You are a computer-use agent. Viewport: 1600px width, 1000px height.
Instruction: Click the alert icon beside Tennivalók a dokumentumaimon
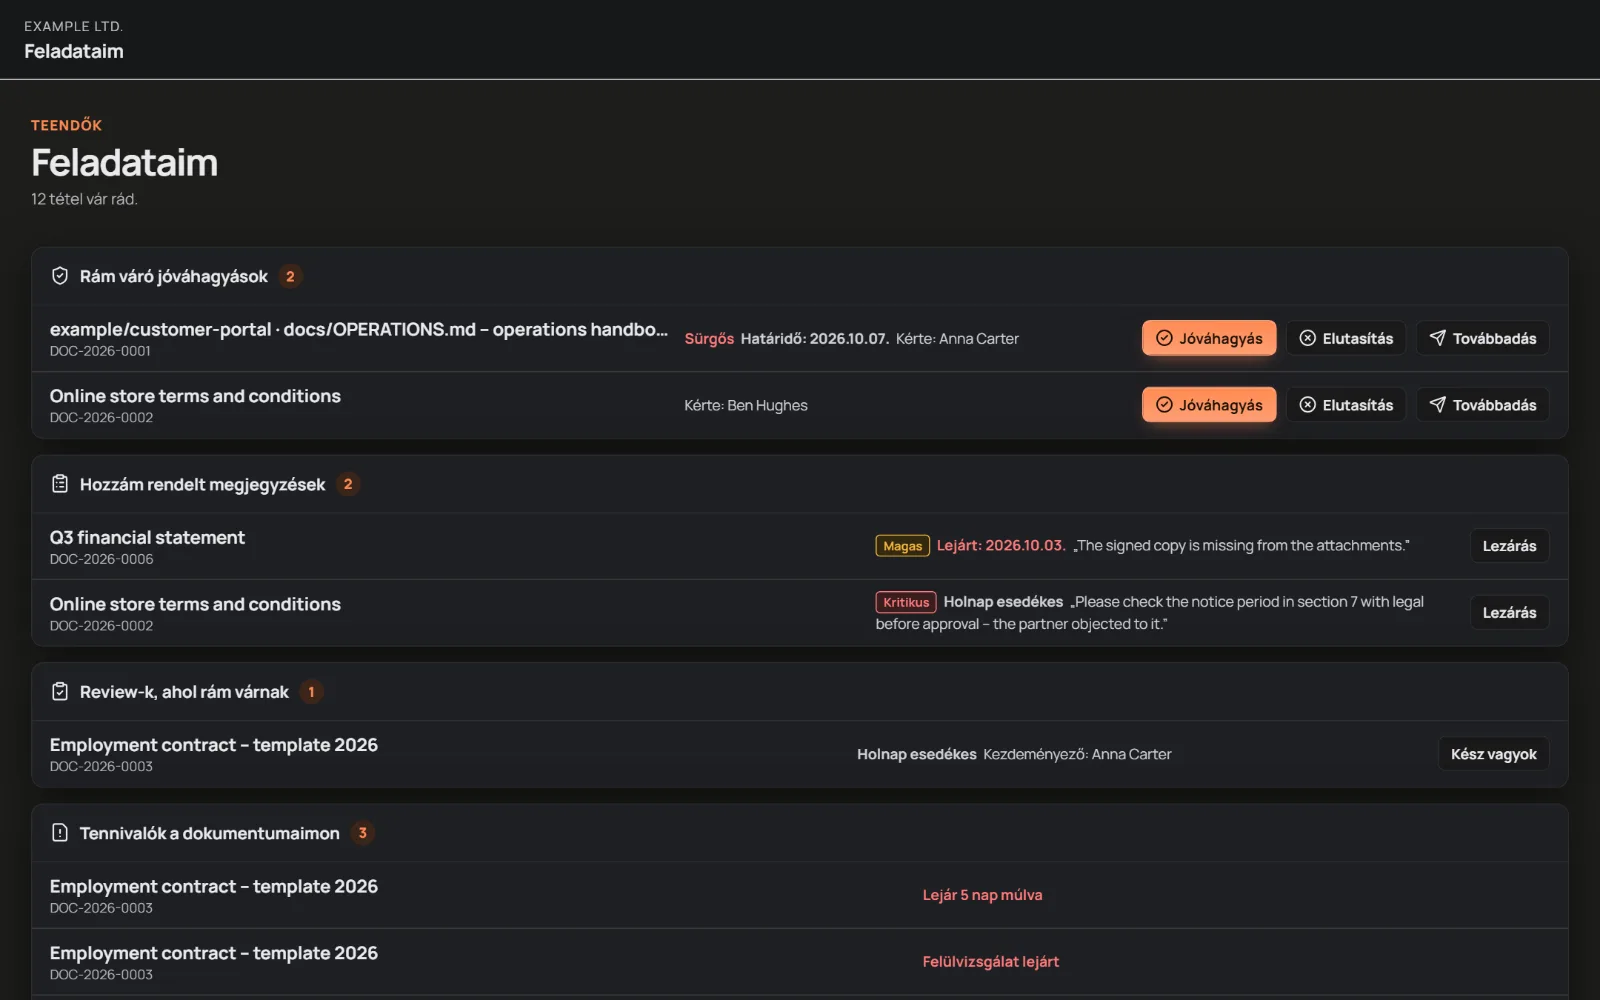click(60, 833)
